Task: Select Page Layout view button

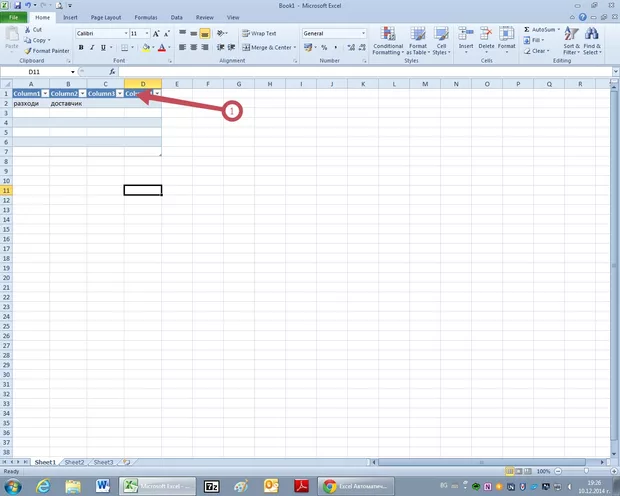Action: [518, 471]
